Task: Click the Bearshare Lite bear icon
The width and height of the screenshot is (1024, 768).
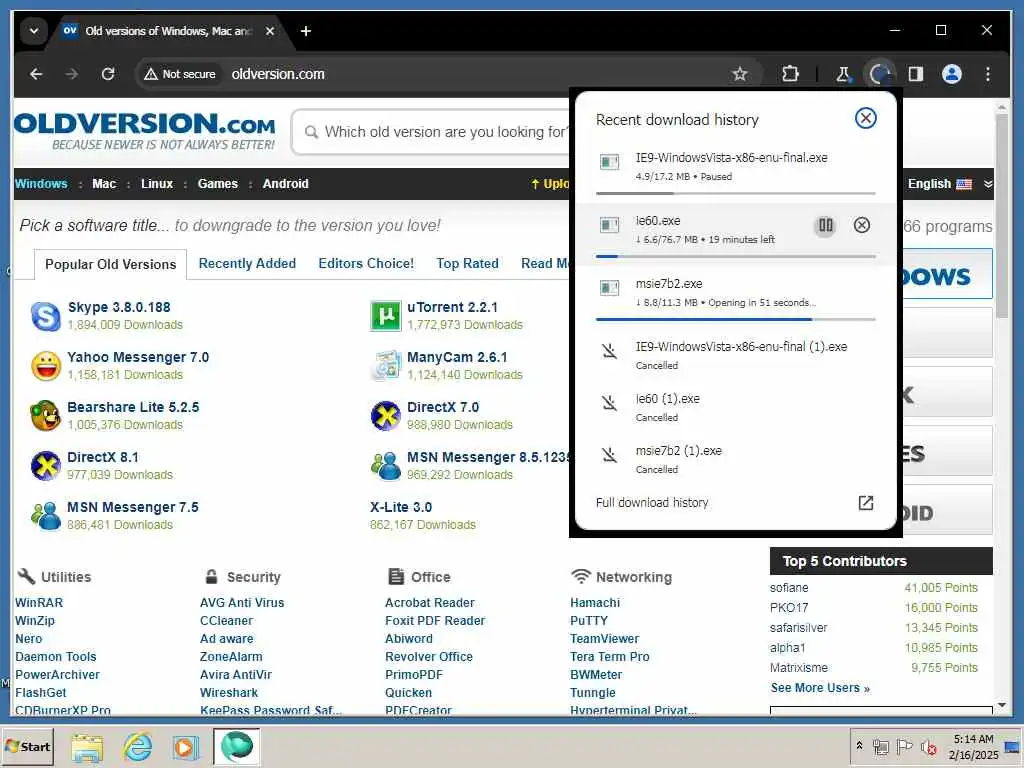Action: (x=46, y=416)
